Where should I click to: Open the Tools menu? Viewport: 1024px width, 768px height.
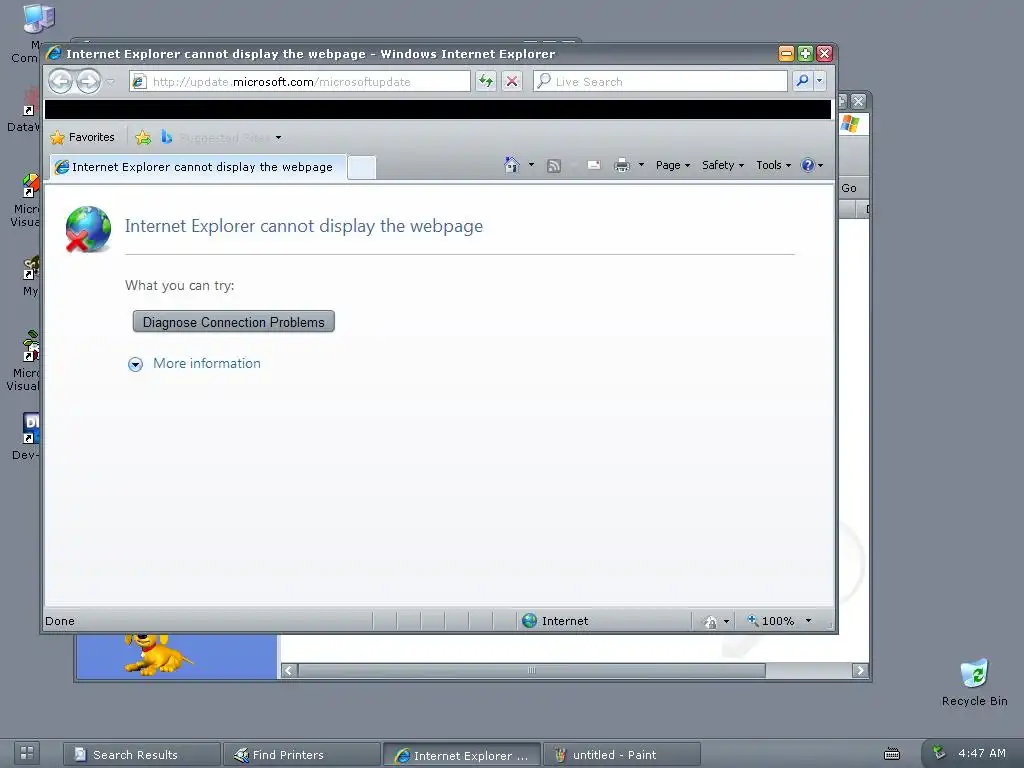point(773,165)
